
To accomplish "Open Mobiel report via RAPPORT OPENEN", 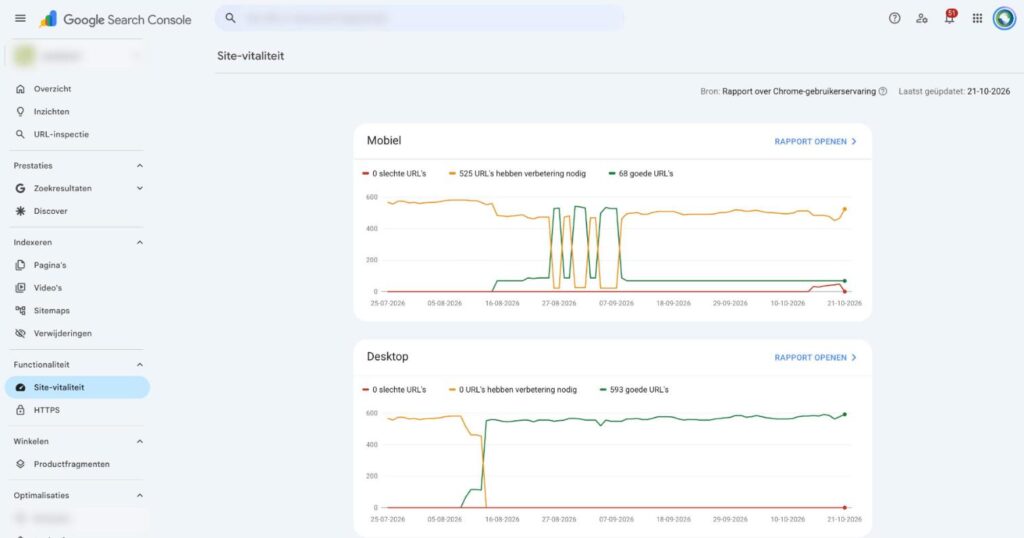I will point(815,142).
